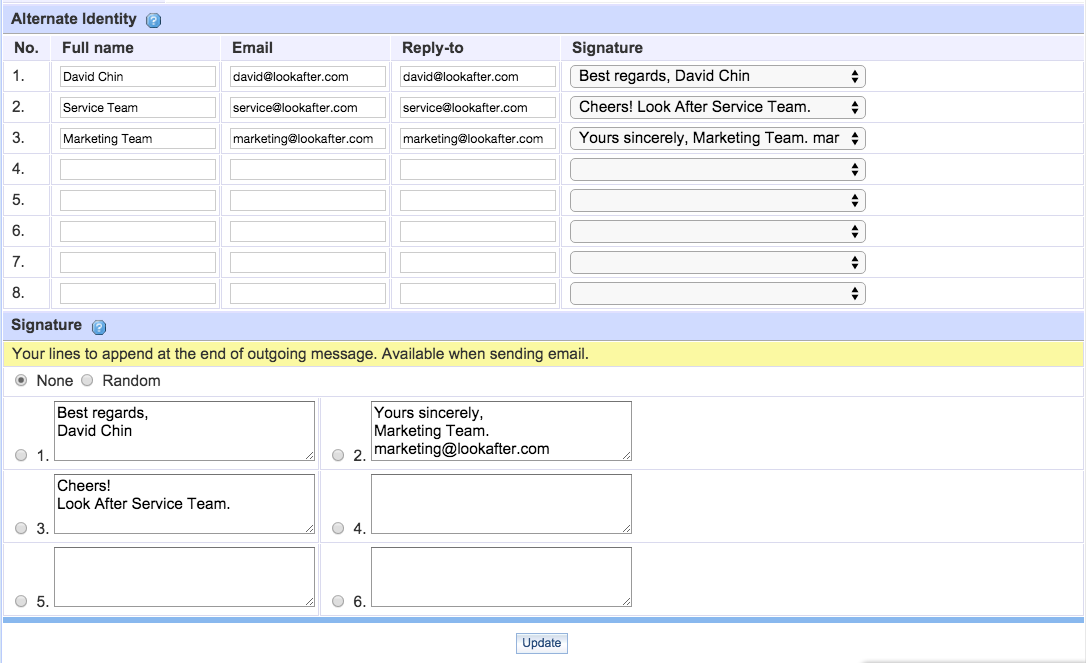Click the 'Full name' column header
1086x663 pixels.
[x=98, y=48]
